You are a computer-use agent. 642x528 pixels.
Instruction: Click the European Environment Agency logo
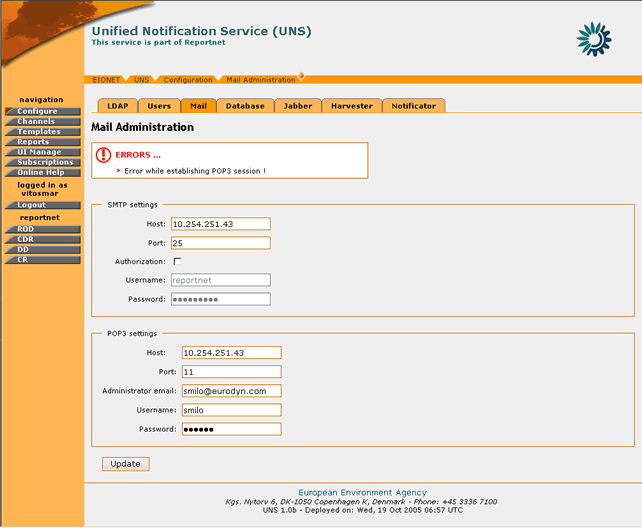[594, 39]
